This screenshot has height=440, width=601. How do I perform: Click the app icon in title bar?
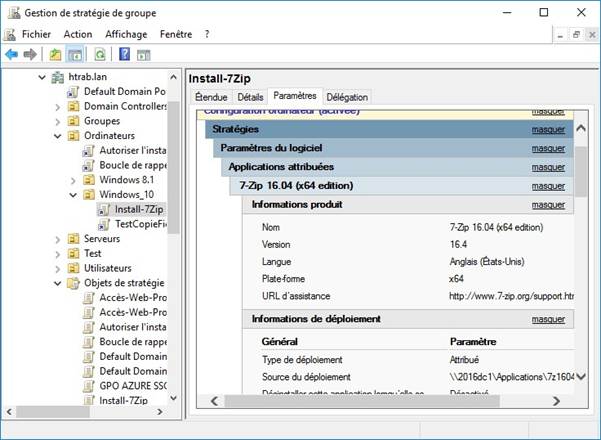click(14, 13)
